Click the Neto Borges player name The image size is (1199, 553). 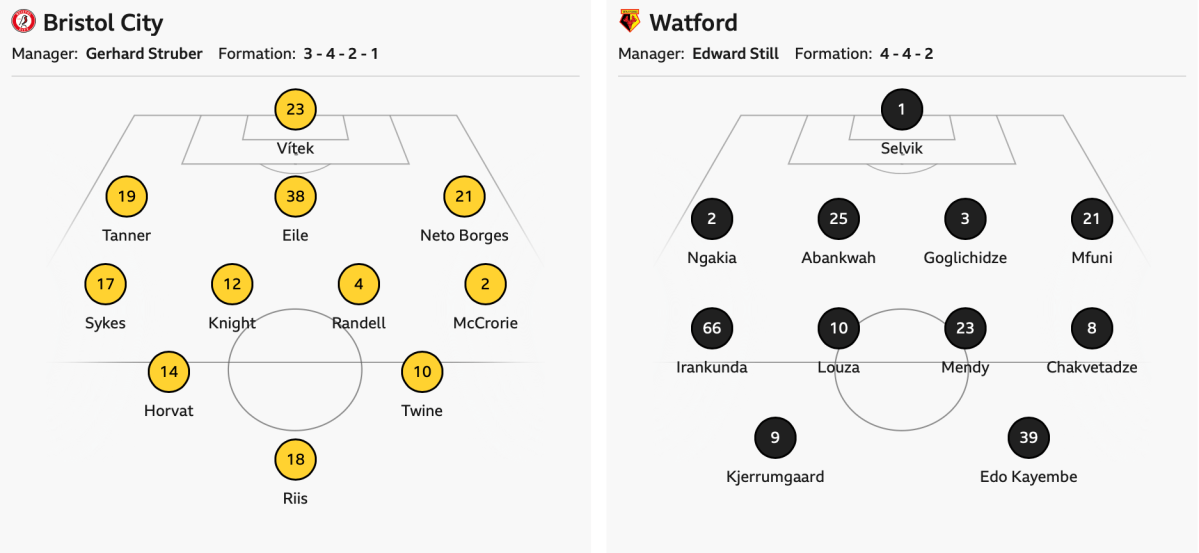click(x=464, y=236)
